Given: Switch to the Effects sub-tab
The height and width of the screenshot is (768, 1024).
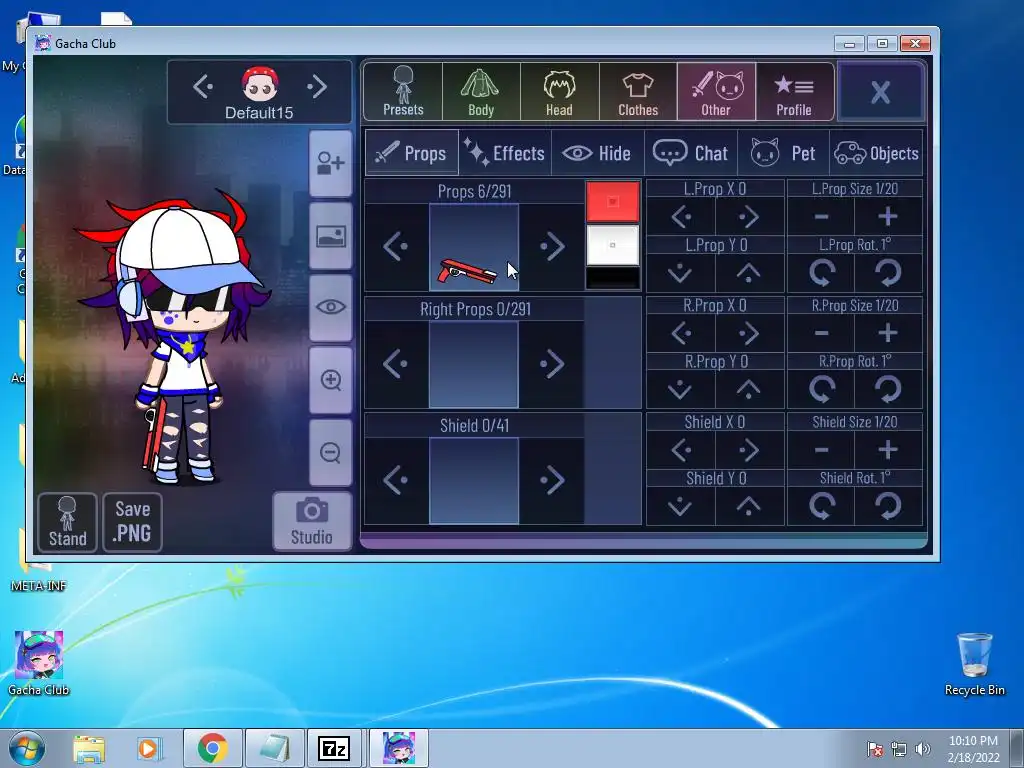Looking at the screenshot, I should [x=505, y=153].
